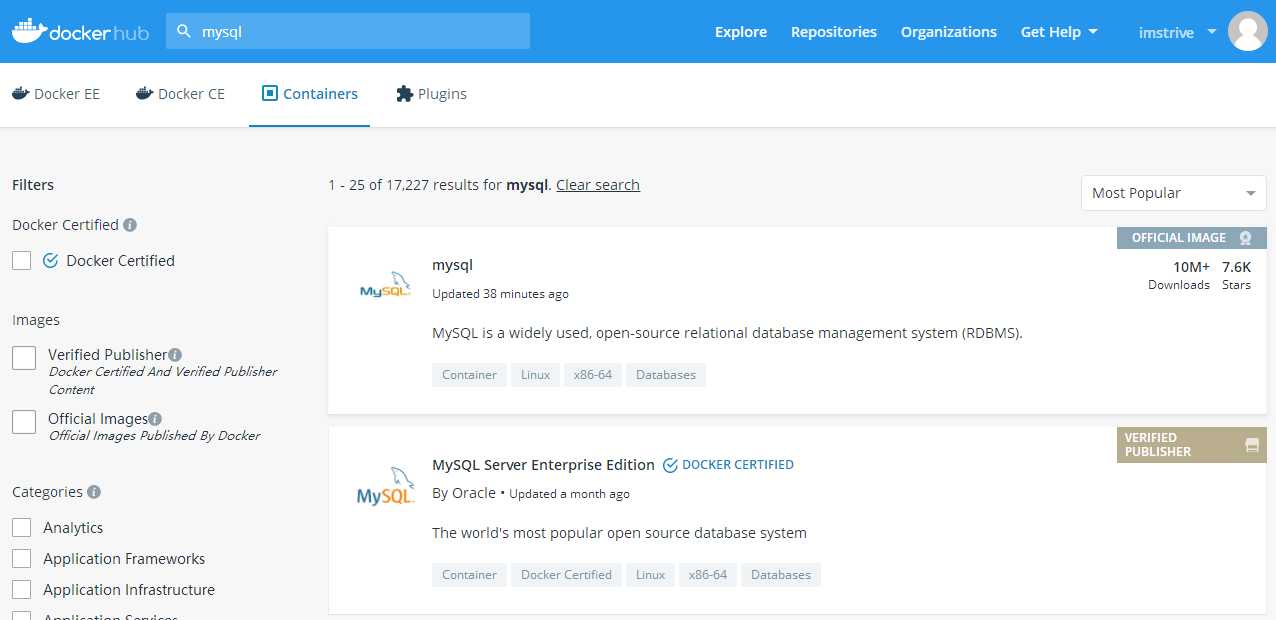
Task: Click 'Updated 38 minutes ago' text
Action: pyautogui.click(x=500, y=294)
